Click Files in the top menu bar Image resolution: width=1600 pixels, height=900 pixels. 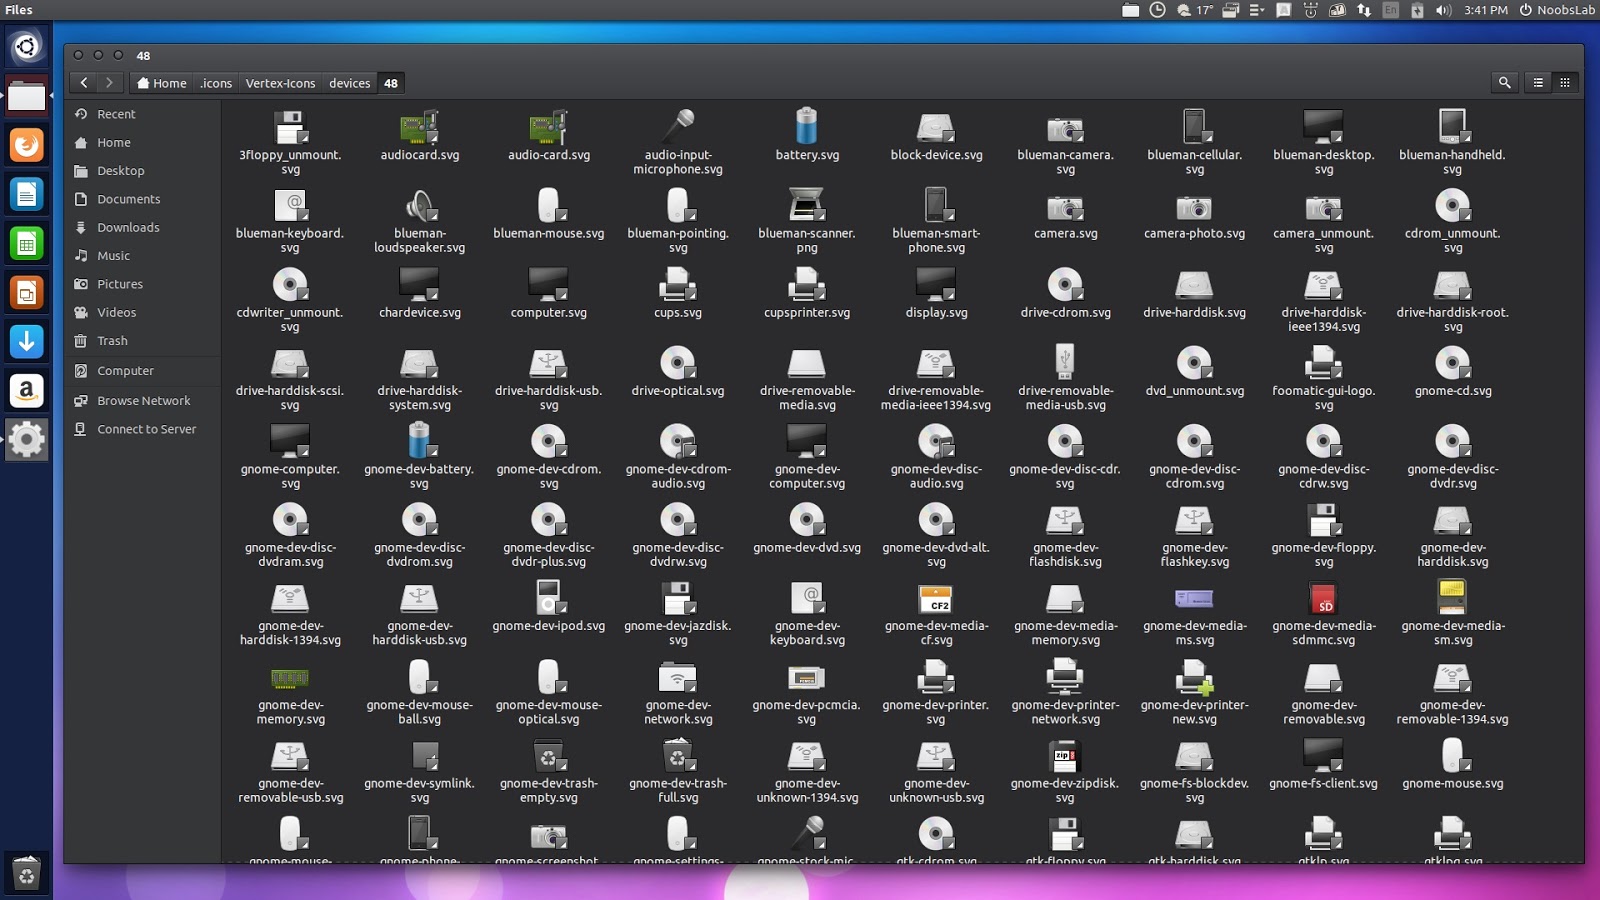pos(18,10)
